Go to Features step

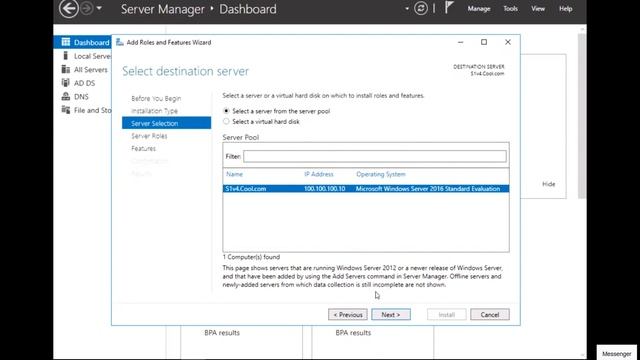click(x=143, y=149)
